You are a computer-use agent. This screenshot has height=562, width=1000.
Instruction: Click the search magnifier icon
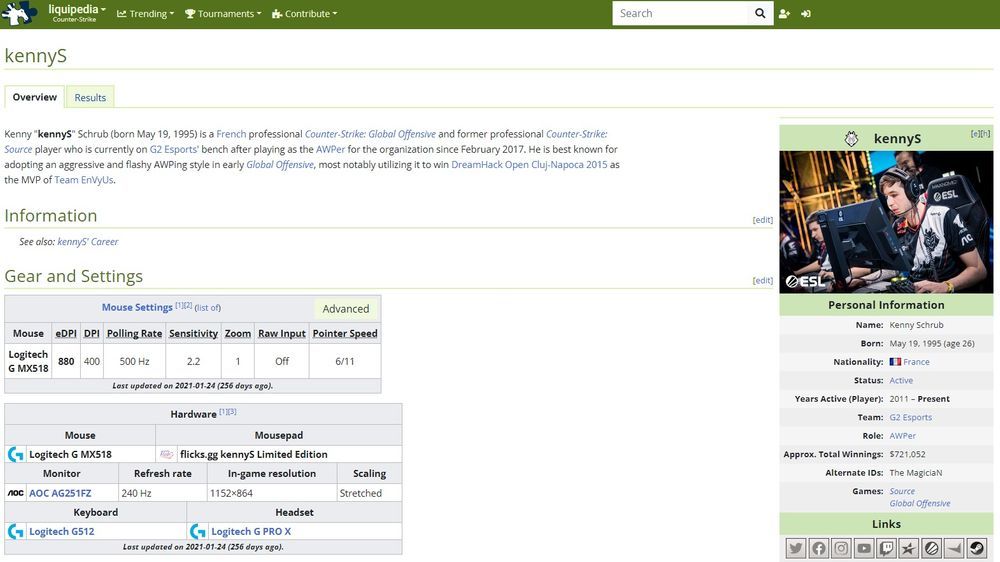point(760,14)
